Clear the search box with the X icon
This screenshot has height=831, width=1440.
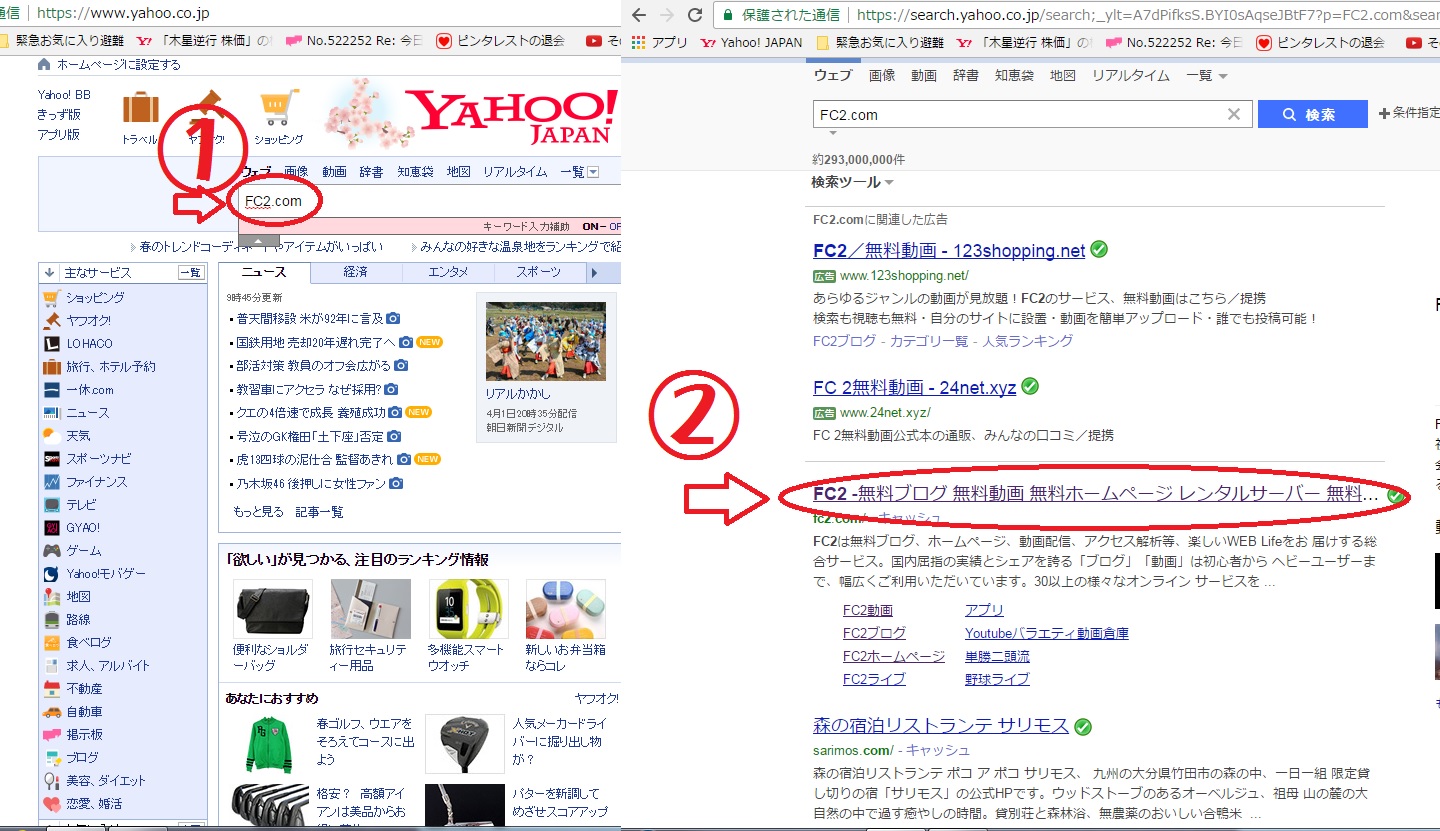(x=1234, y=114)
